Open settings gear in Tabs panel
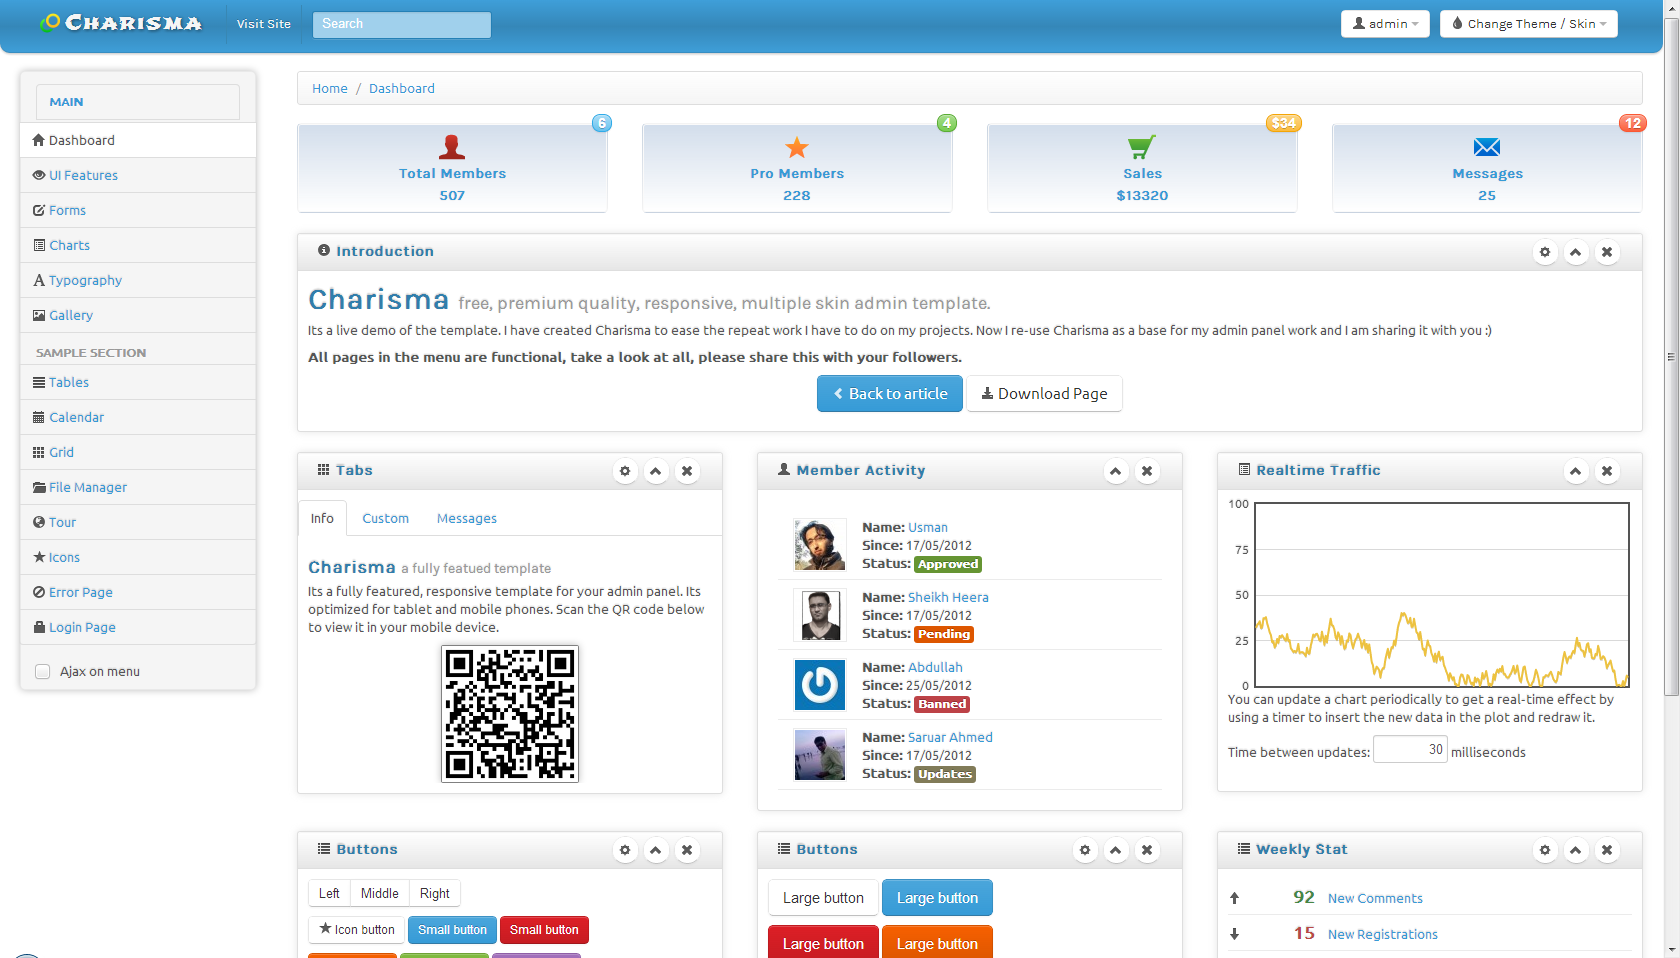The height and width of the screenshot is (958, 1680). coord(625,471)
